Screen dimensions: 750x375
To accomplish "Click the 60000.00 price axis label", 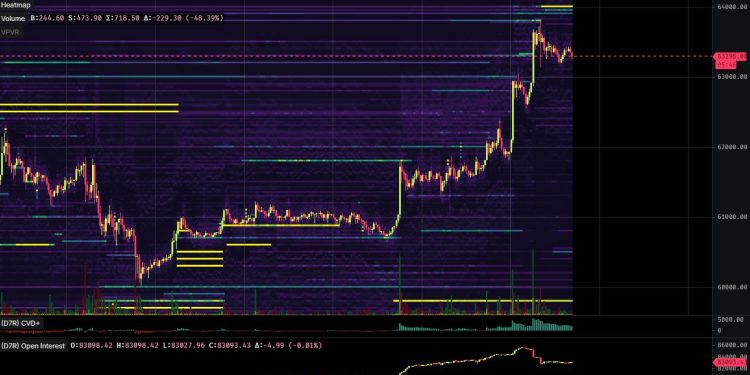I will [x=732, y=287].
